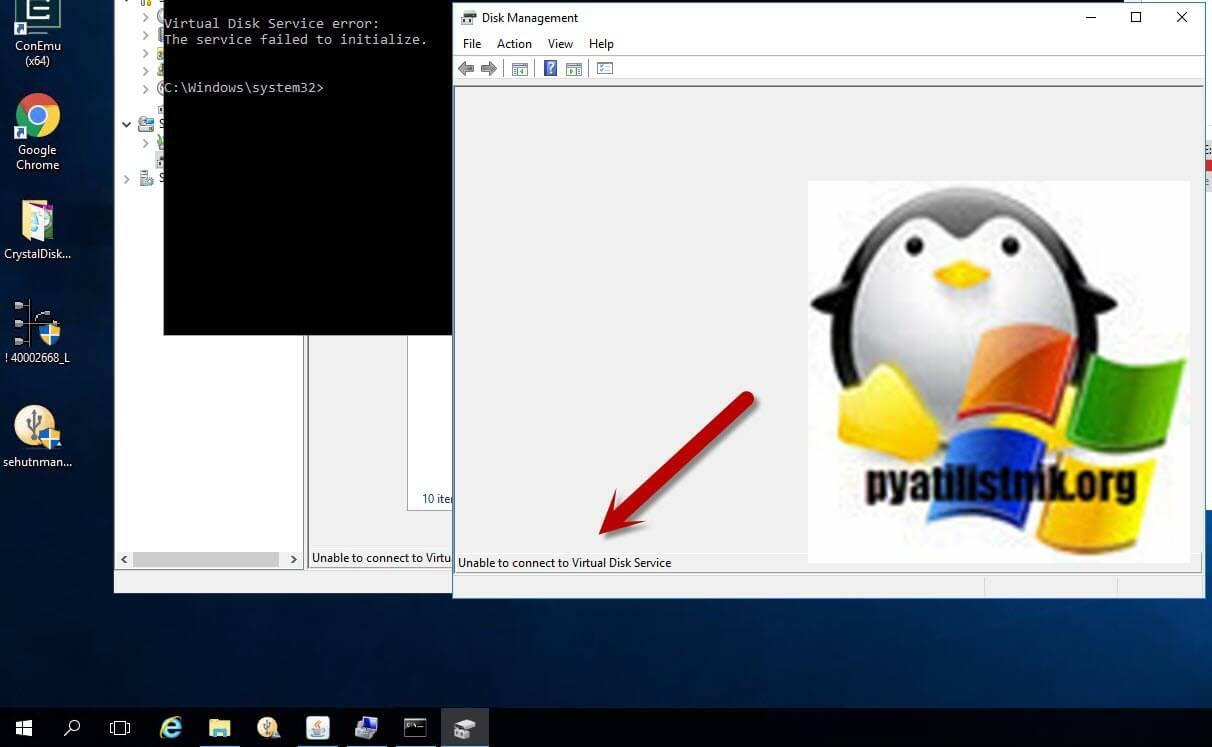The image size is (1212, 747).
Task: Click 'Unable to connect to Virtual Disk Service' status
Action: (565, 563)
